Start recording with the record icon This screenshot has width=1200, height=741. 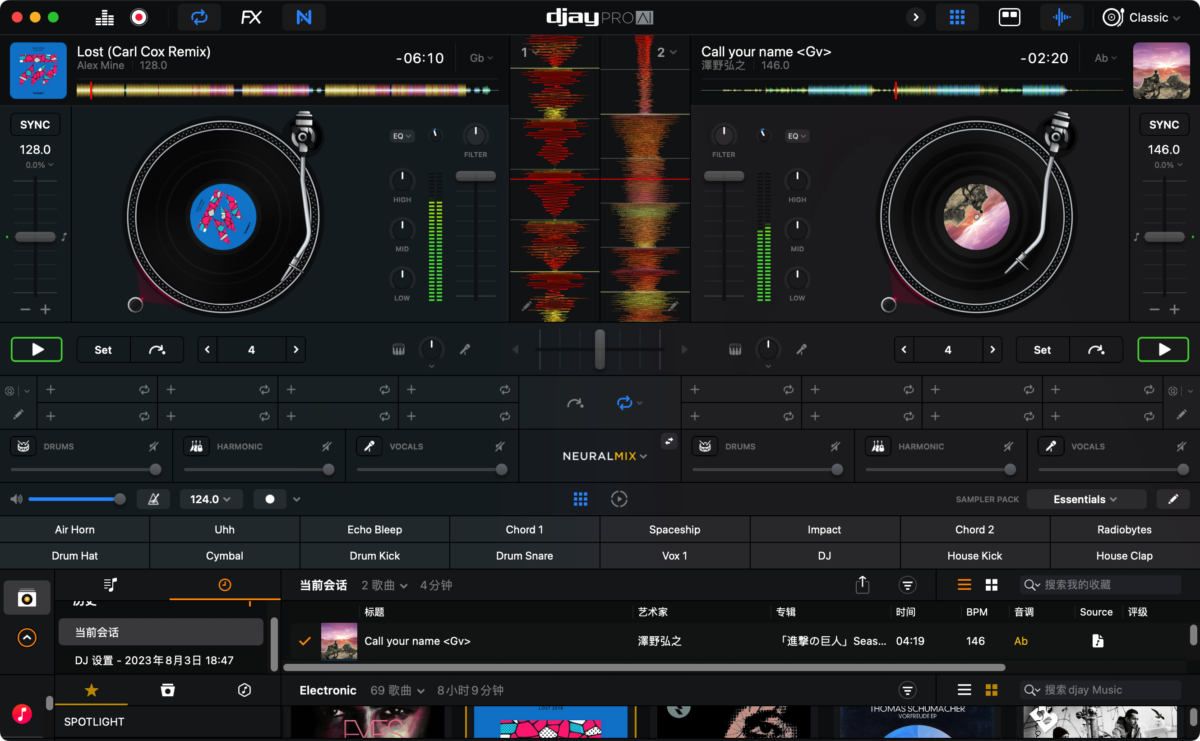coord(139,17)
